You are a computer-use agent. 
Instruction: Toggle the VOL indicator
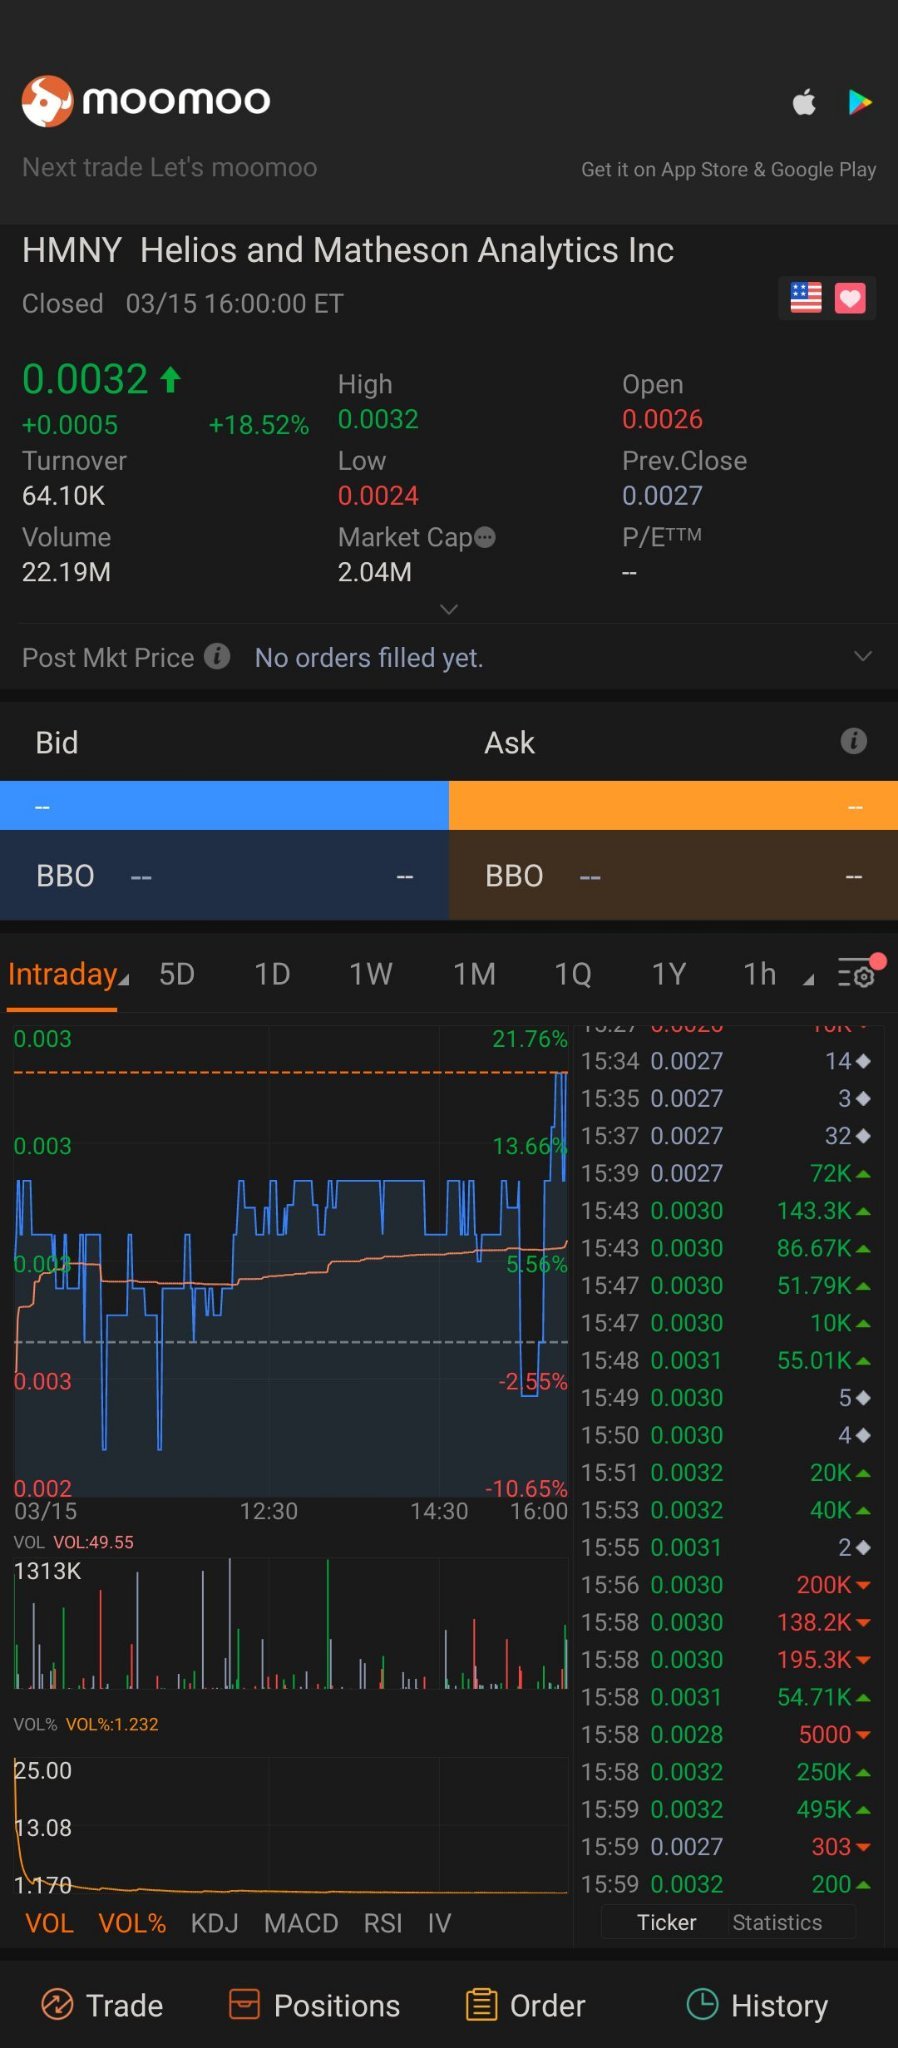pos(49,1923)
